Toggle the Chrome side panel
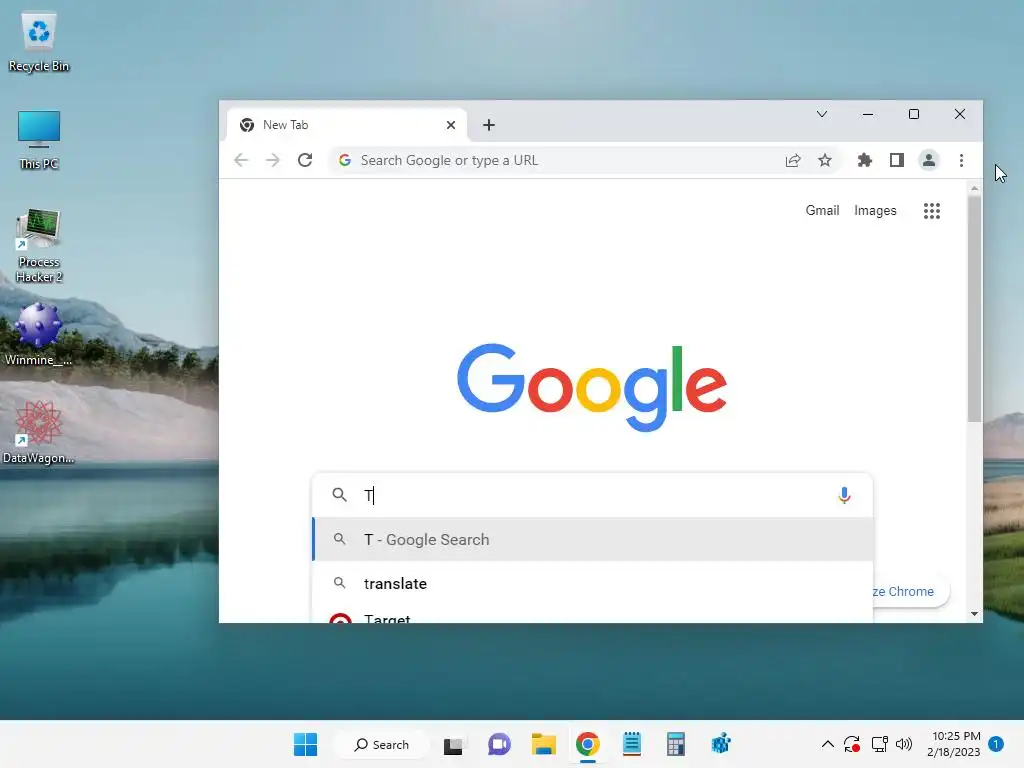Viewport: 1024px width, 768px height. (897, 160)
